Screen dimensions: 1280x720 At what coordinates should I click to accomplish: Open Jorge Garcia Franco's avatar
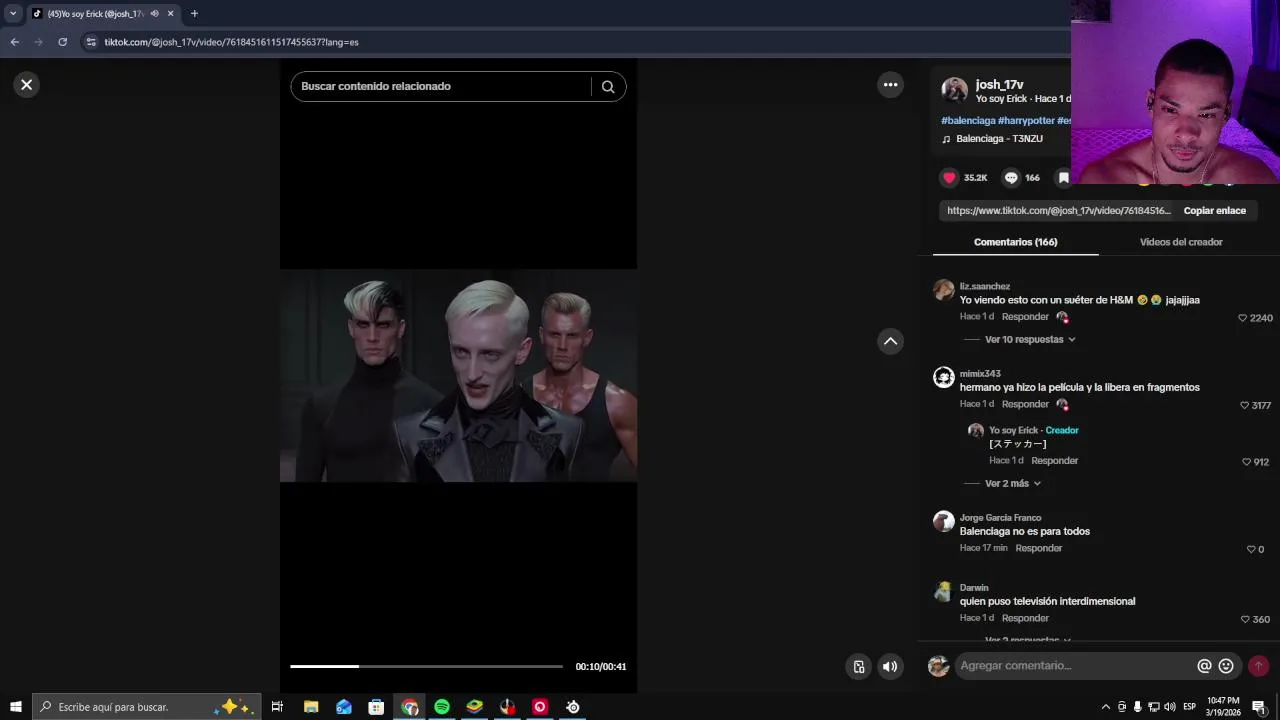coord(943,521)
